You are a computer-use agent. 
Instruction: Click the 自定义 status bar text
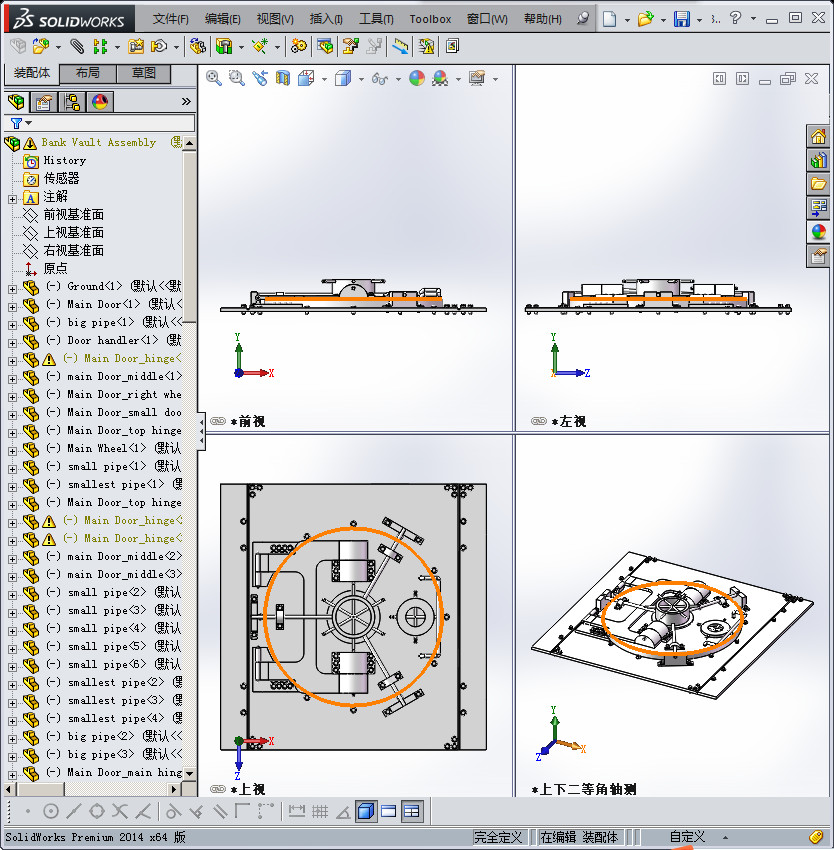[x=687, y=838]
